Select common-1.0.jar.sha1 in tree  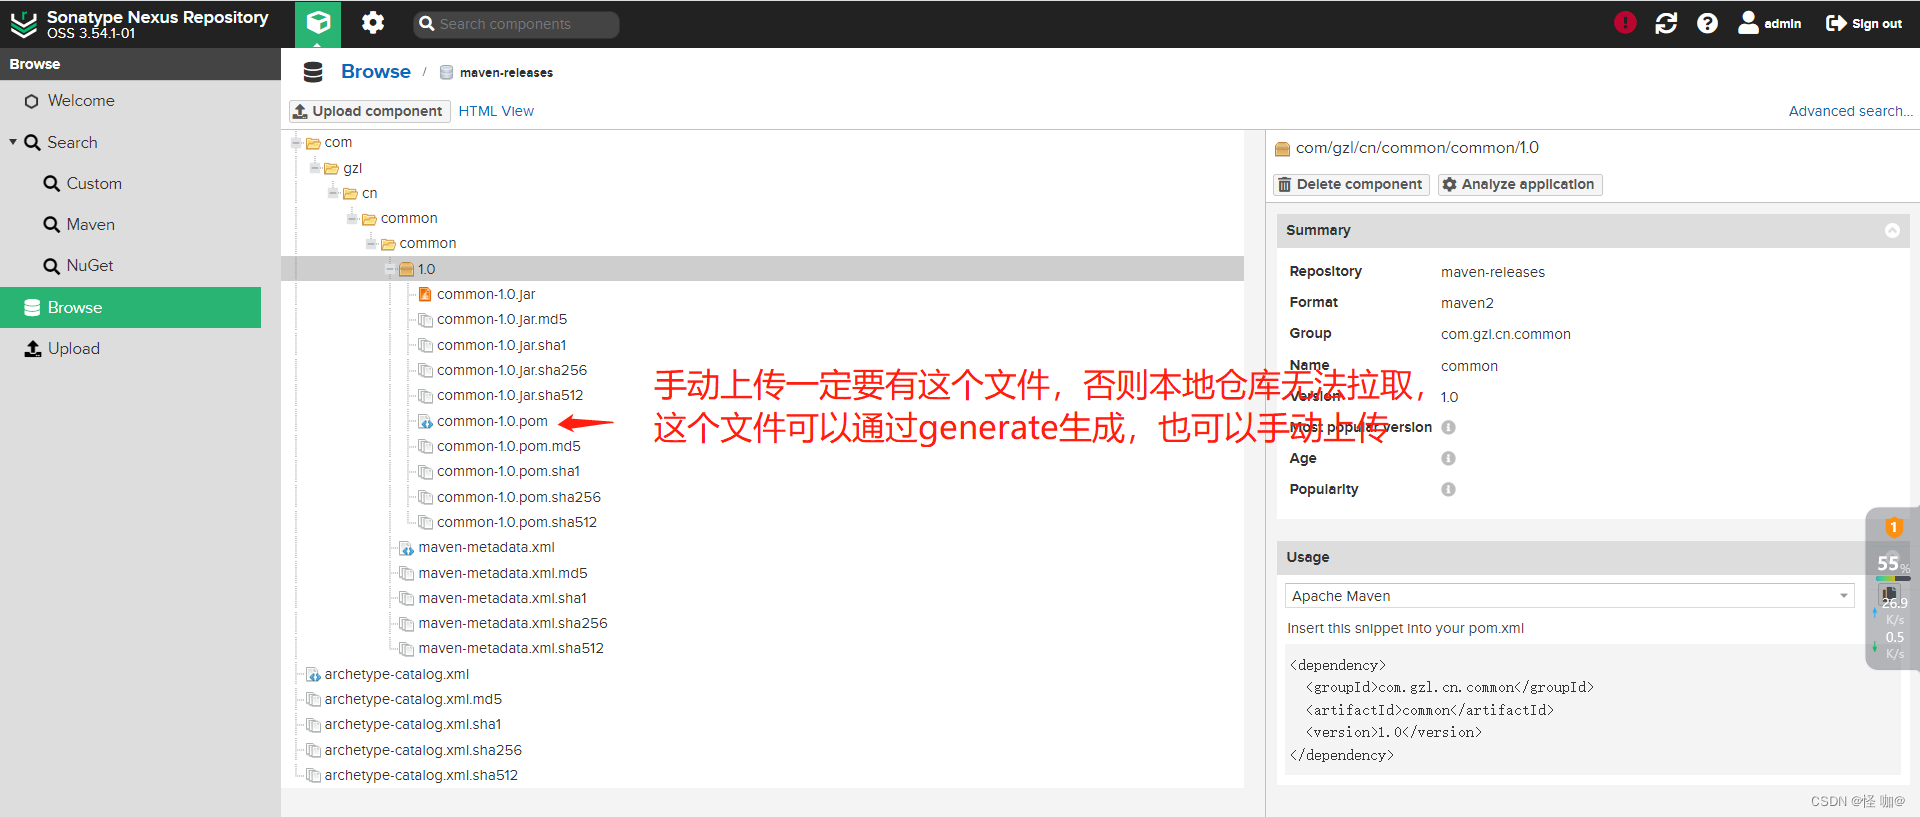[501, 345]
